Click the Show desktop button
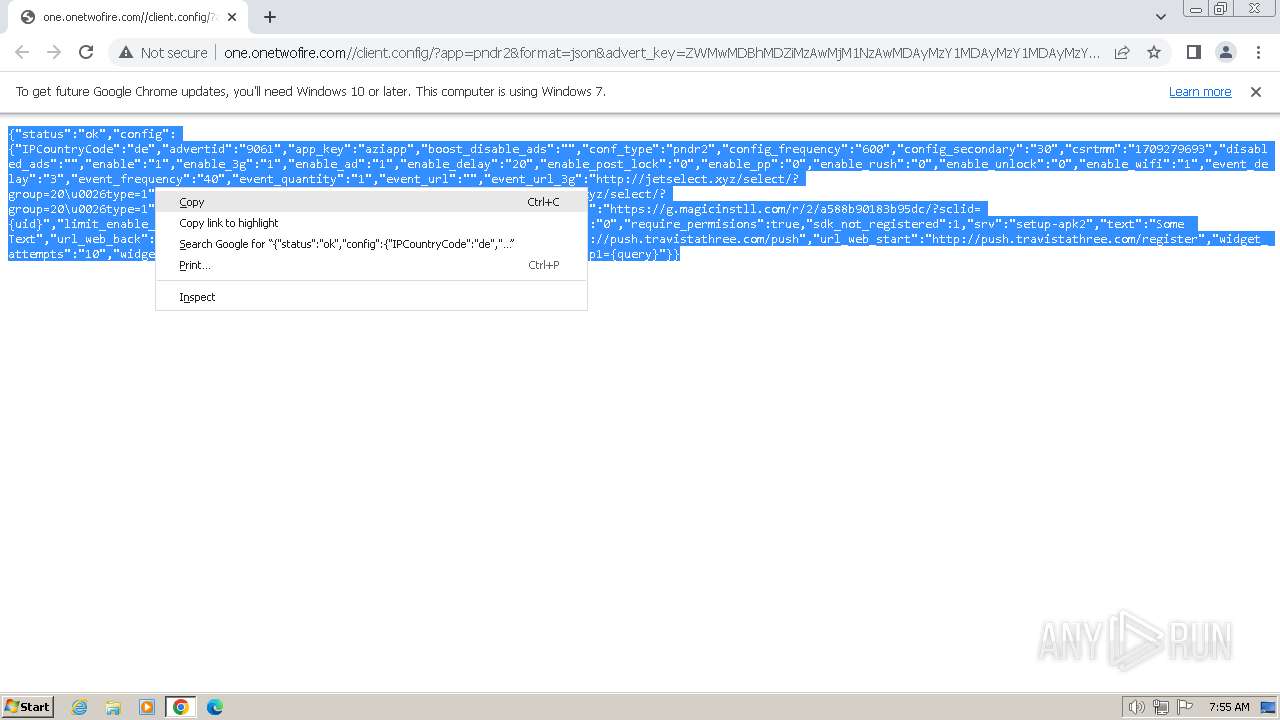Screen dimensions: 1280x720 (x=1268, y=707)
